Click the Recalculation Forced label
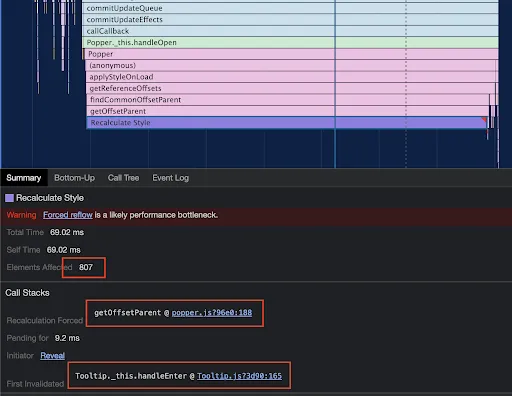This screenshot has width=512, height=396. pyautogui.click(x=45, y=321)
